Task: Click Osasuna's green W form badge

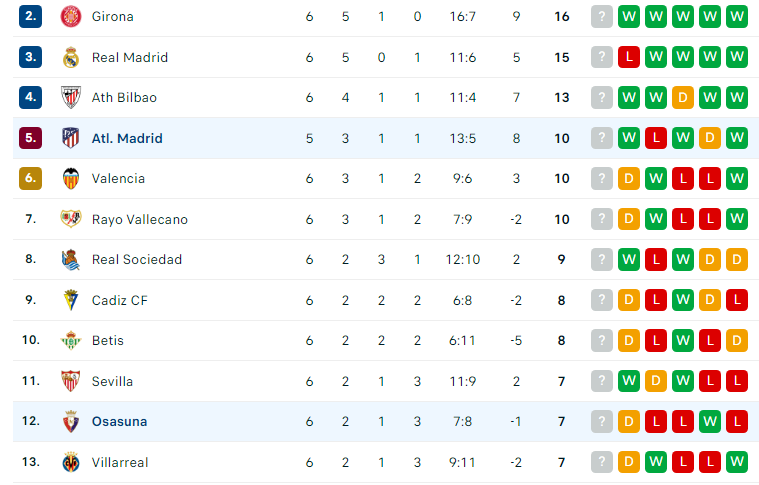Action: click(710, 422)
